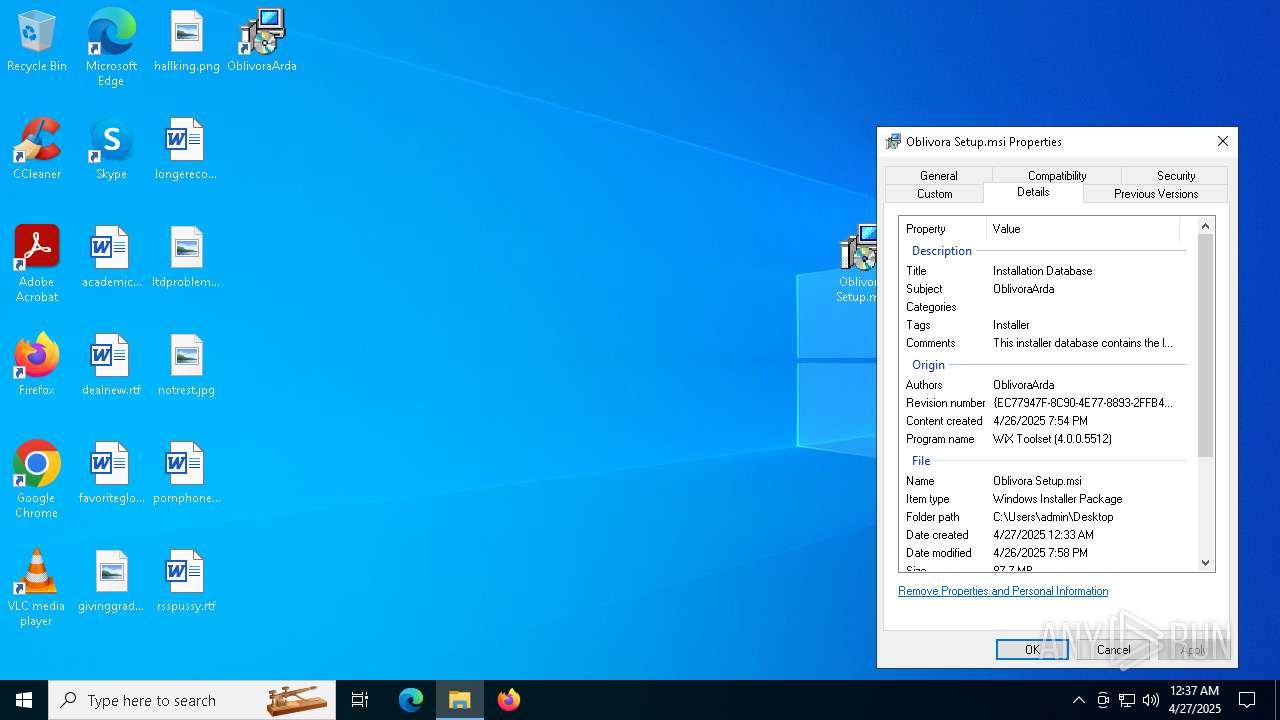Switch to the Security tab
The width and height of the screenshot is (1280, 720).
(x=1176, y=175)
